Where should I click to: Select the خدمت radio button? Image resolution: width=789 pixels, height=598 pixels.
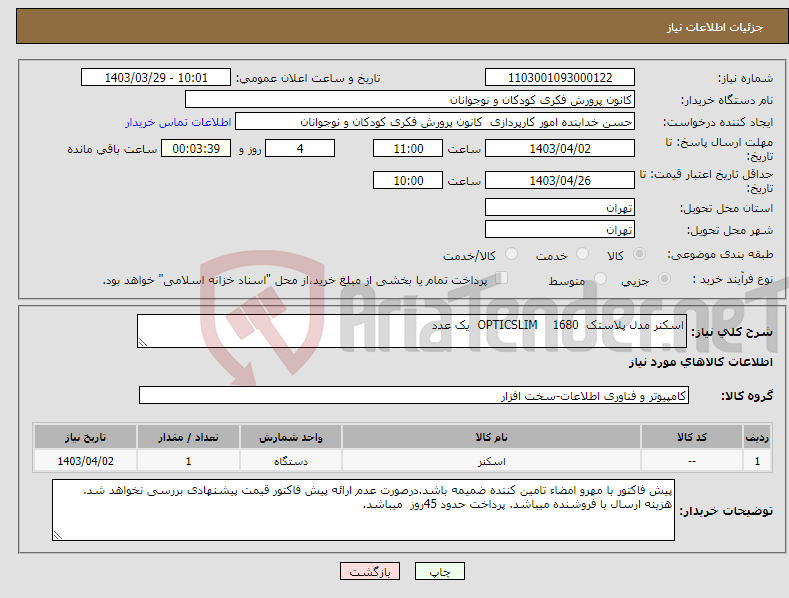pos(582,254)
